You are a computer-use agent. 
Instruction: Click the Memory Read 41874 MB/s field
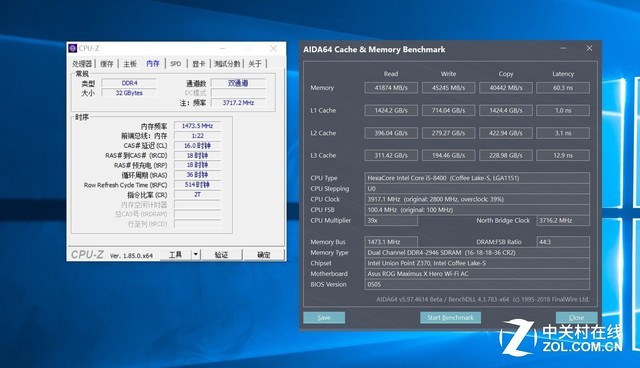coord(391,88)
